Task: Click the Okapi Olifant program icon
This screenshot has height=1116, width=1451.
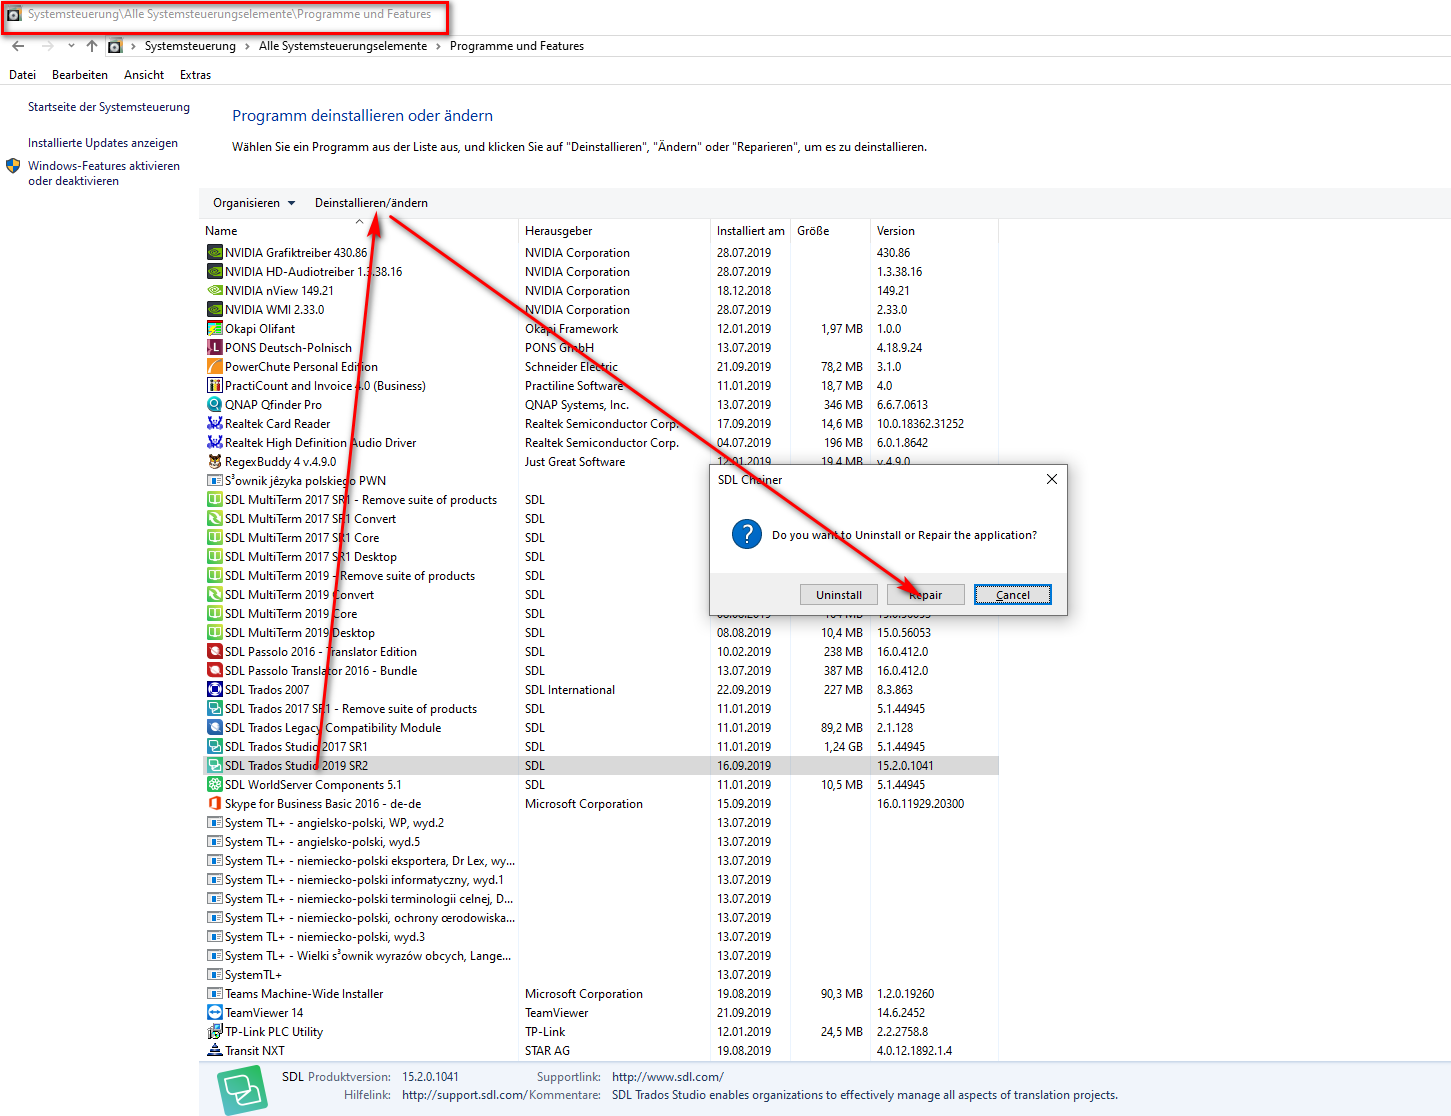Action: pos(214,329)
